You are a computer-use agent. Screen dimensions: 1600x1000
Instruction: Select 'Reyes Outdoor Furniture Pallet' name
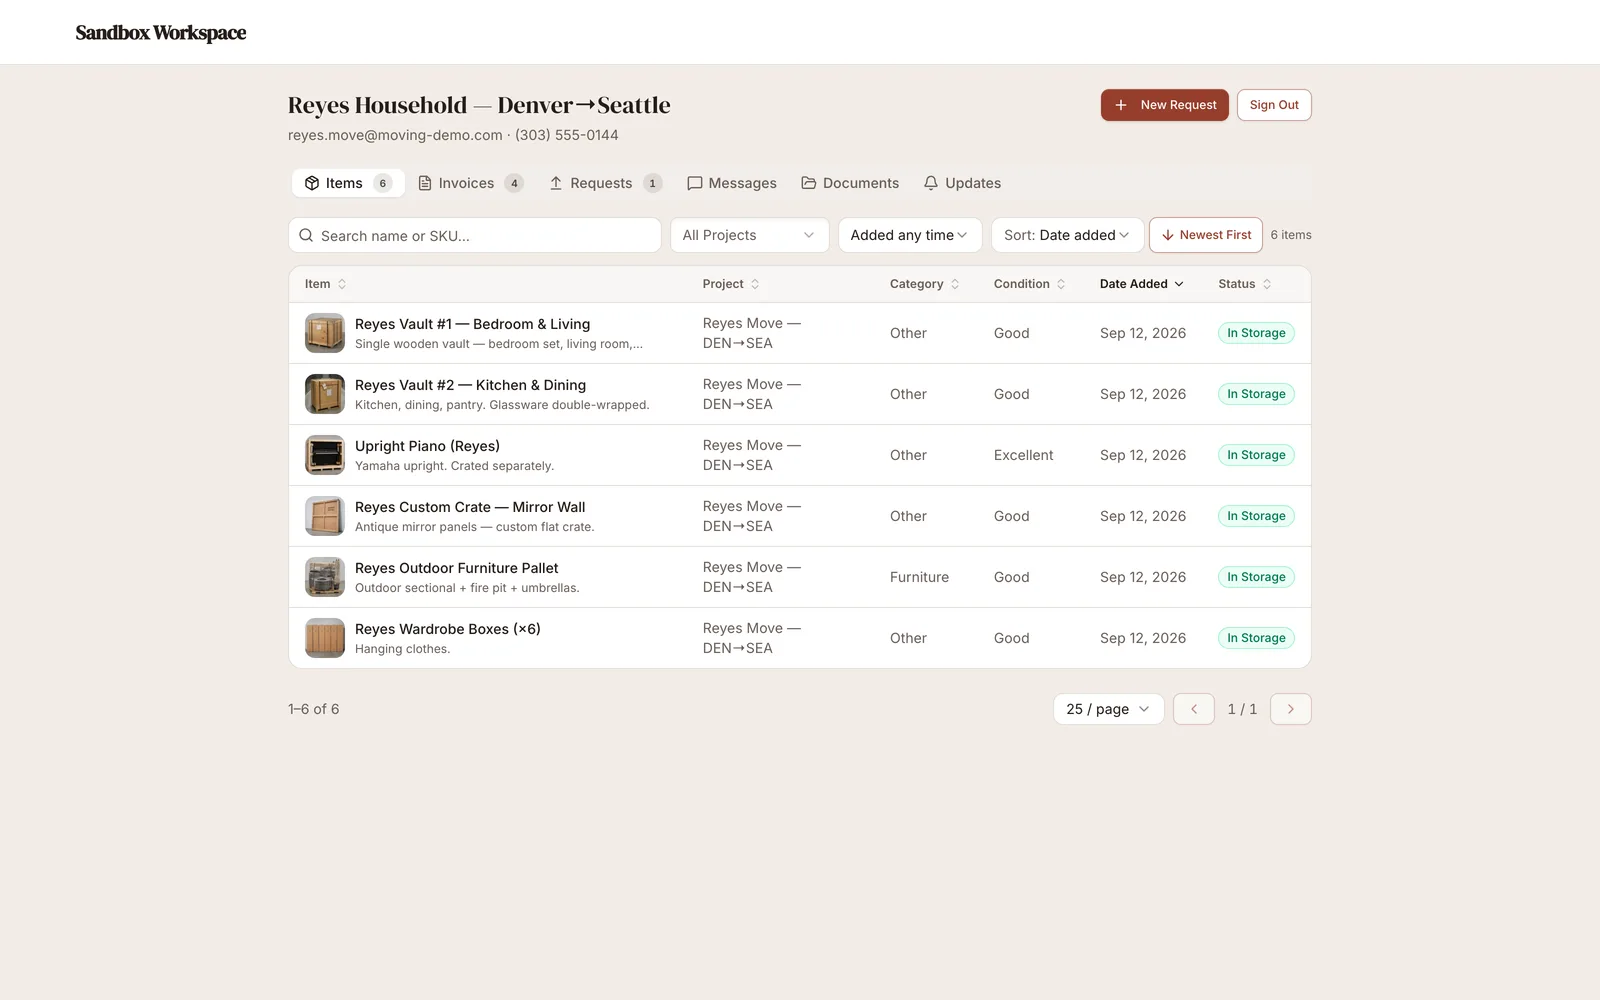[x=456, y=568]
